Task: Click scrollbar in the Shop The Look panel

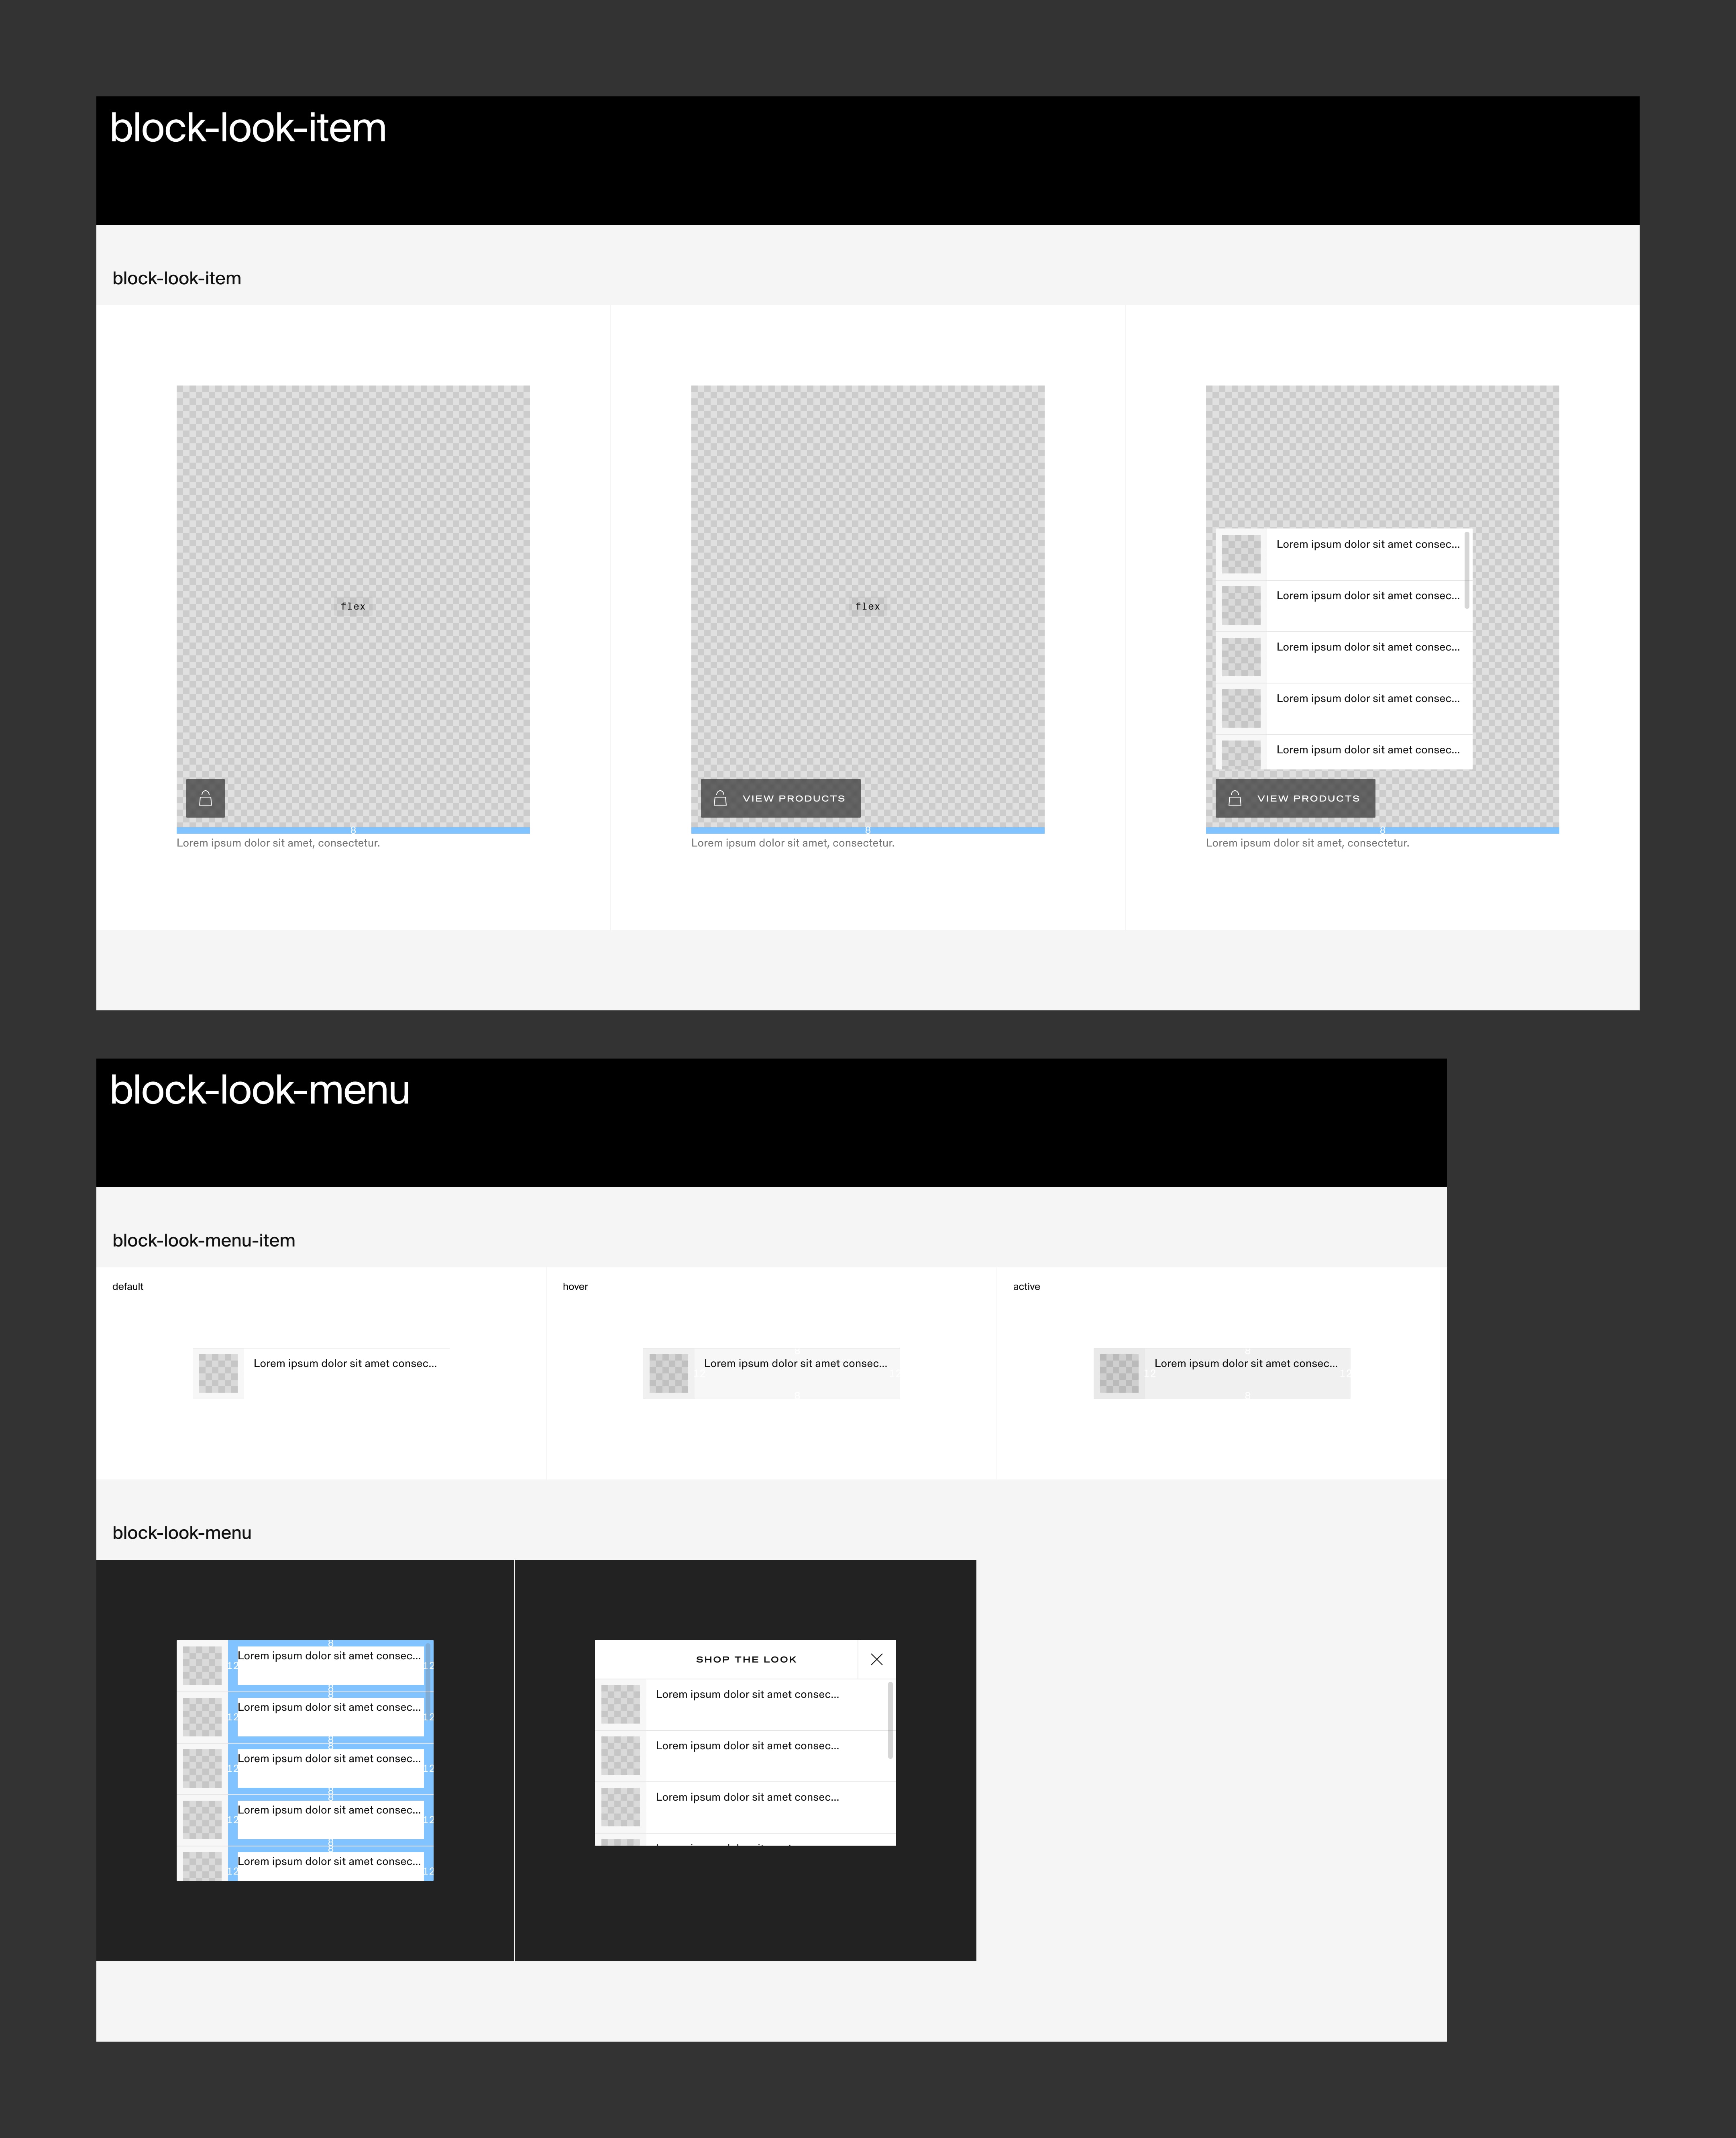Action: coord(890,1720)
